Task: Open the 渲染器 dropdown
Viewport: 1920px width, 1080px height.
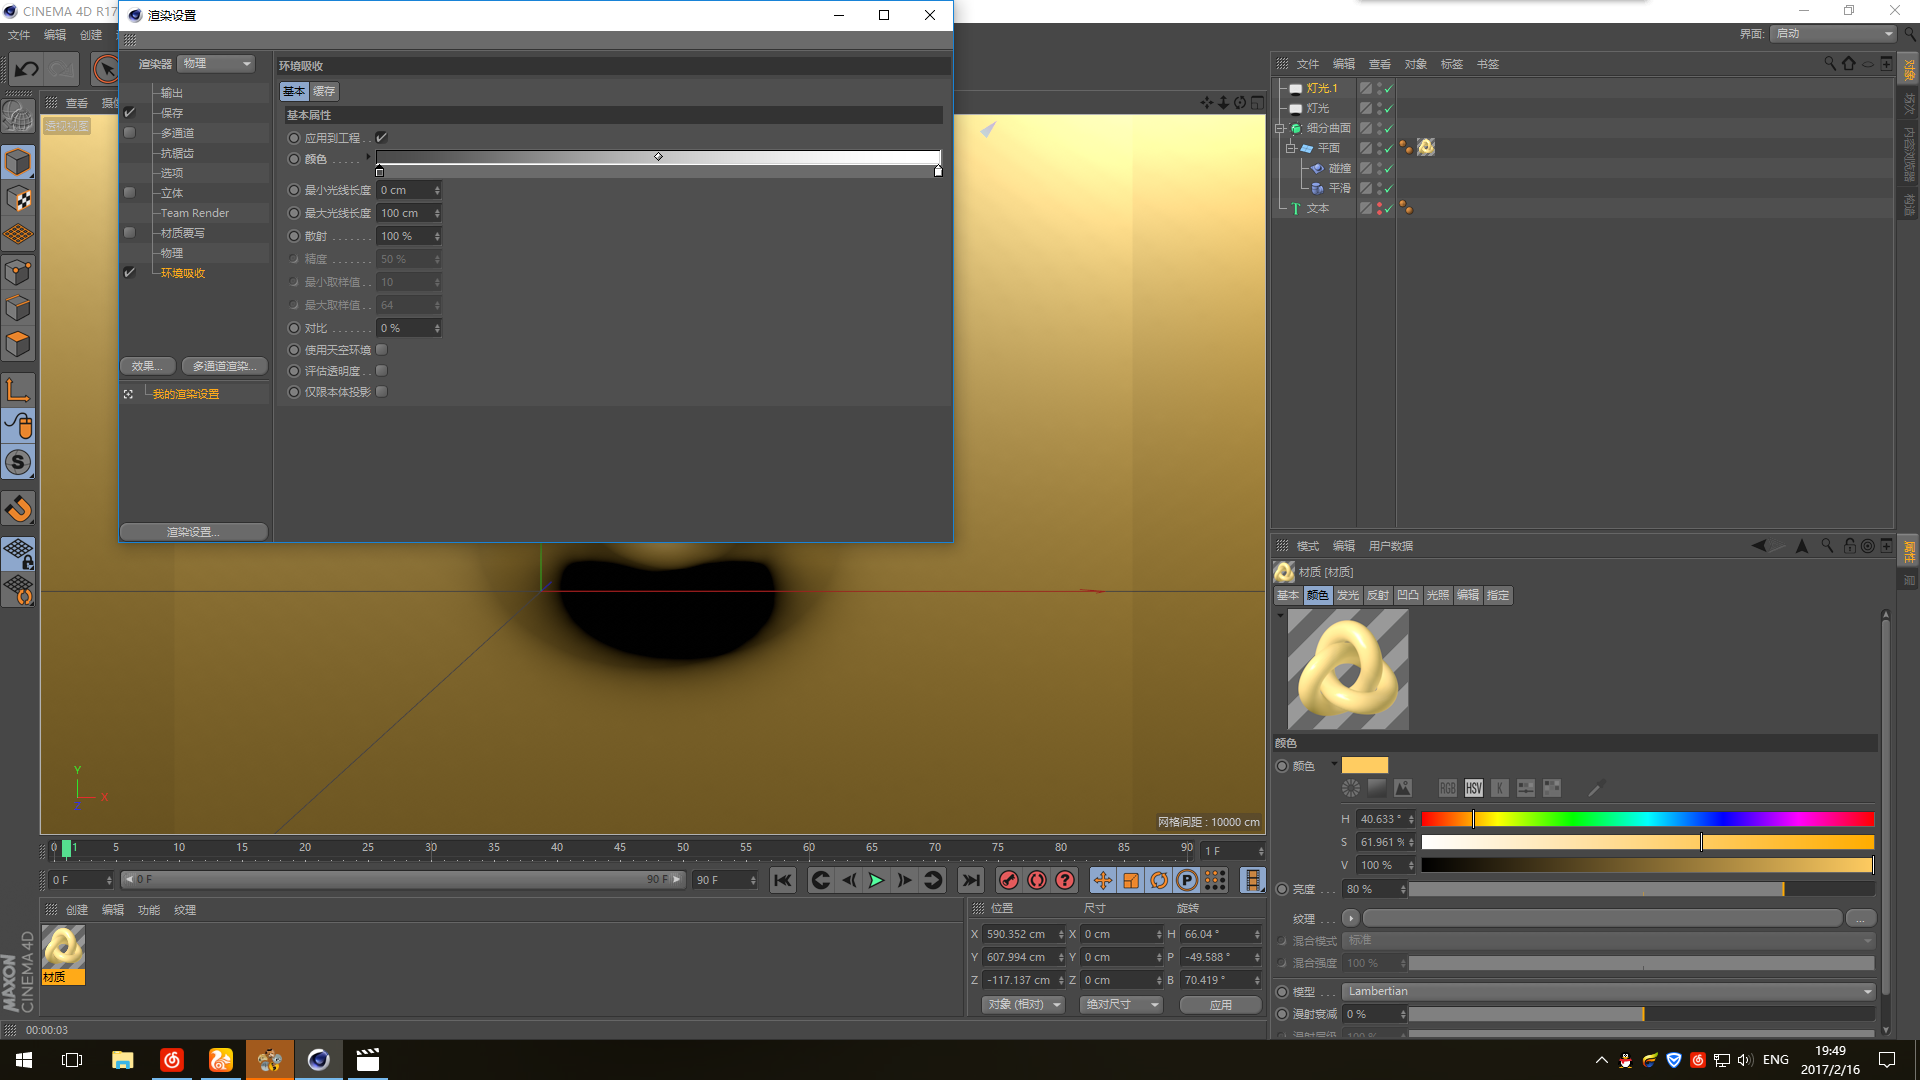Action: (217, 64)
